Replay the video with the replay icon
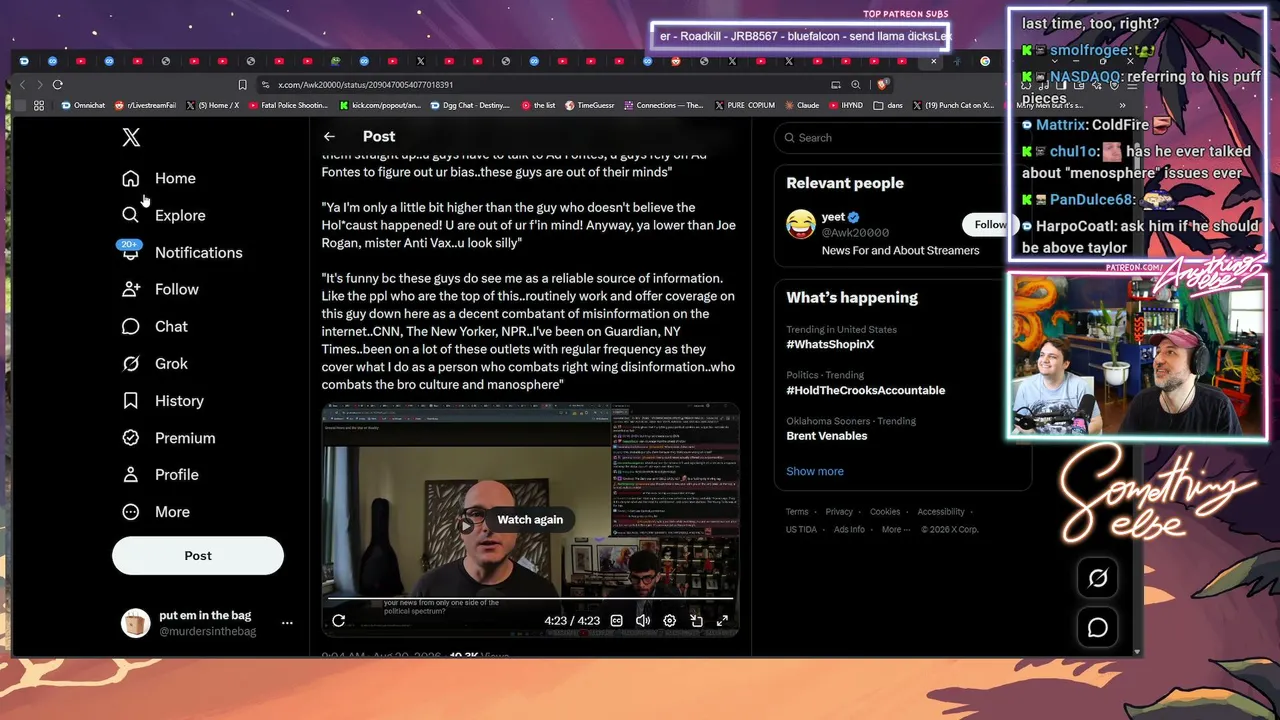Screen dimensions: 1280x720 pyautogui.click(x=339, y=620)
